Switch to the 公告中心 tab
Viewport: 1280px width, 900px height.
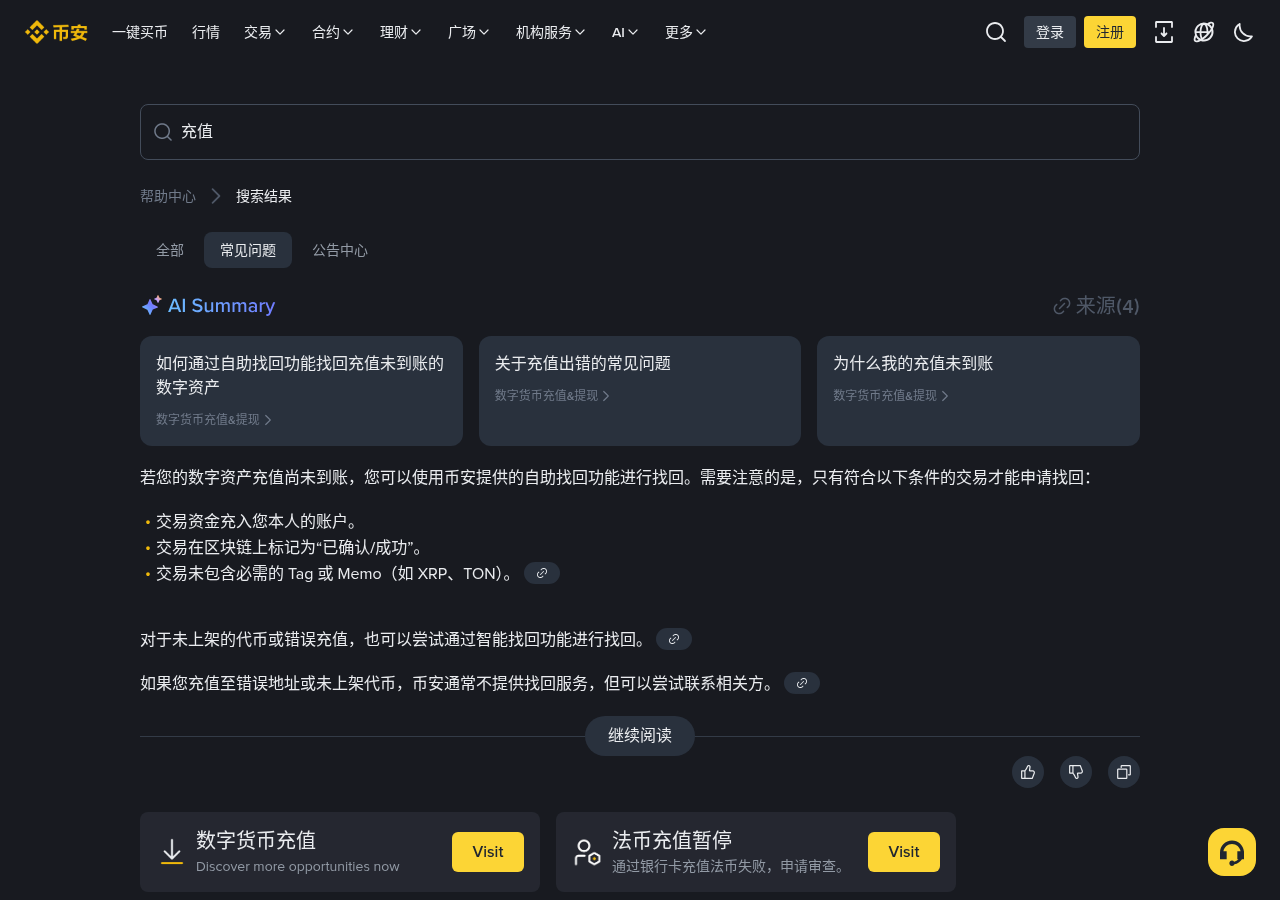point(340,250)
